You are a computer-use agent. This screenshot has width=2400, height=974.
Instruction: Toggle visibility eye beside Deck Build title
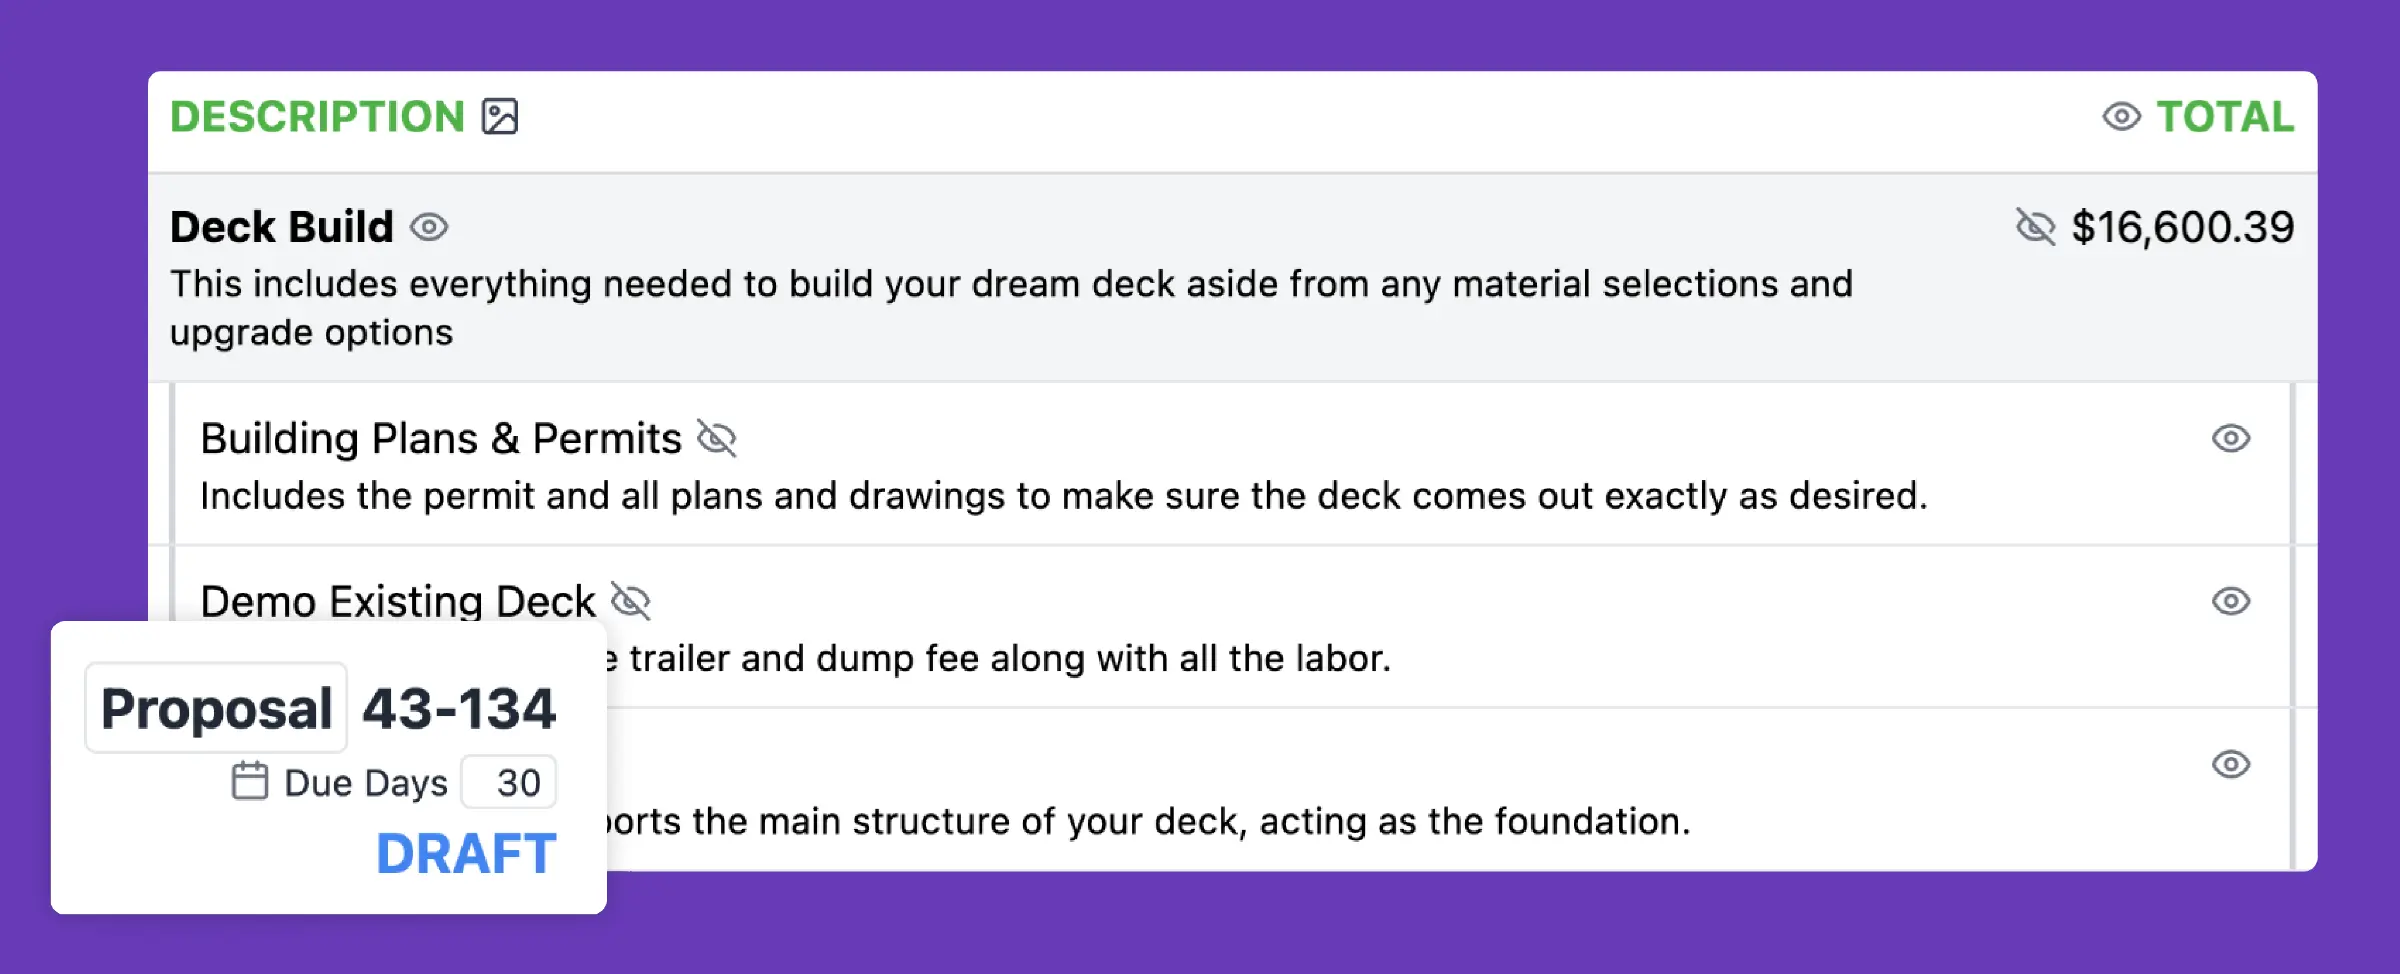coord(429,228)
